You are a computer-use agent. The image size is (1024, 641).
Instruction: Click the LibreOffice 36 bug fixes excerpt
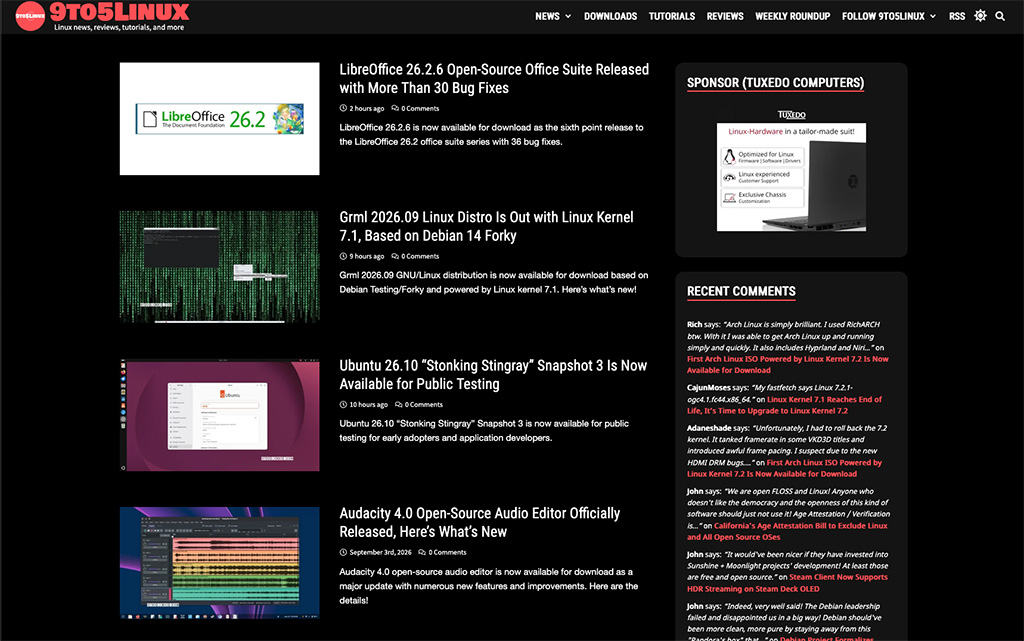pos(491,134)
